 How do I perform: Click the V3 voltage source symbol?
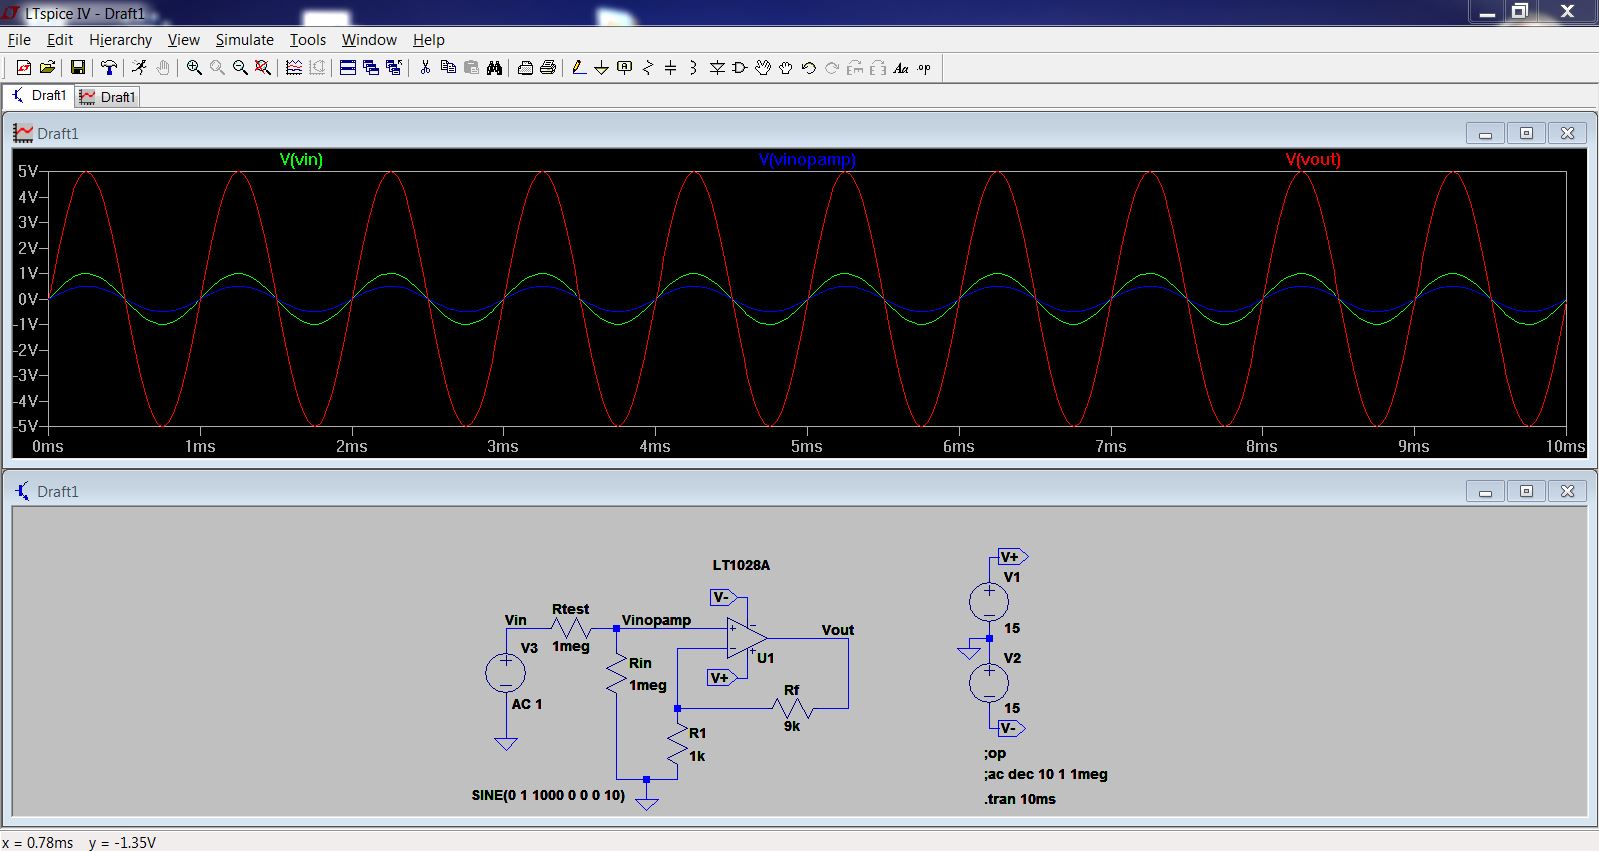point(506,673)
